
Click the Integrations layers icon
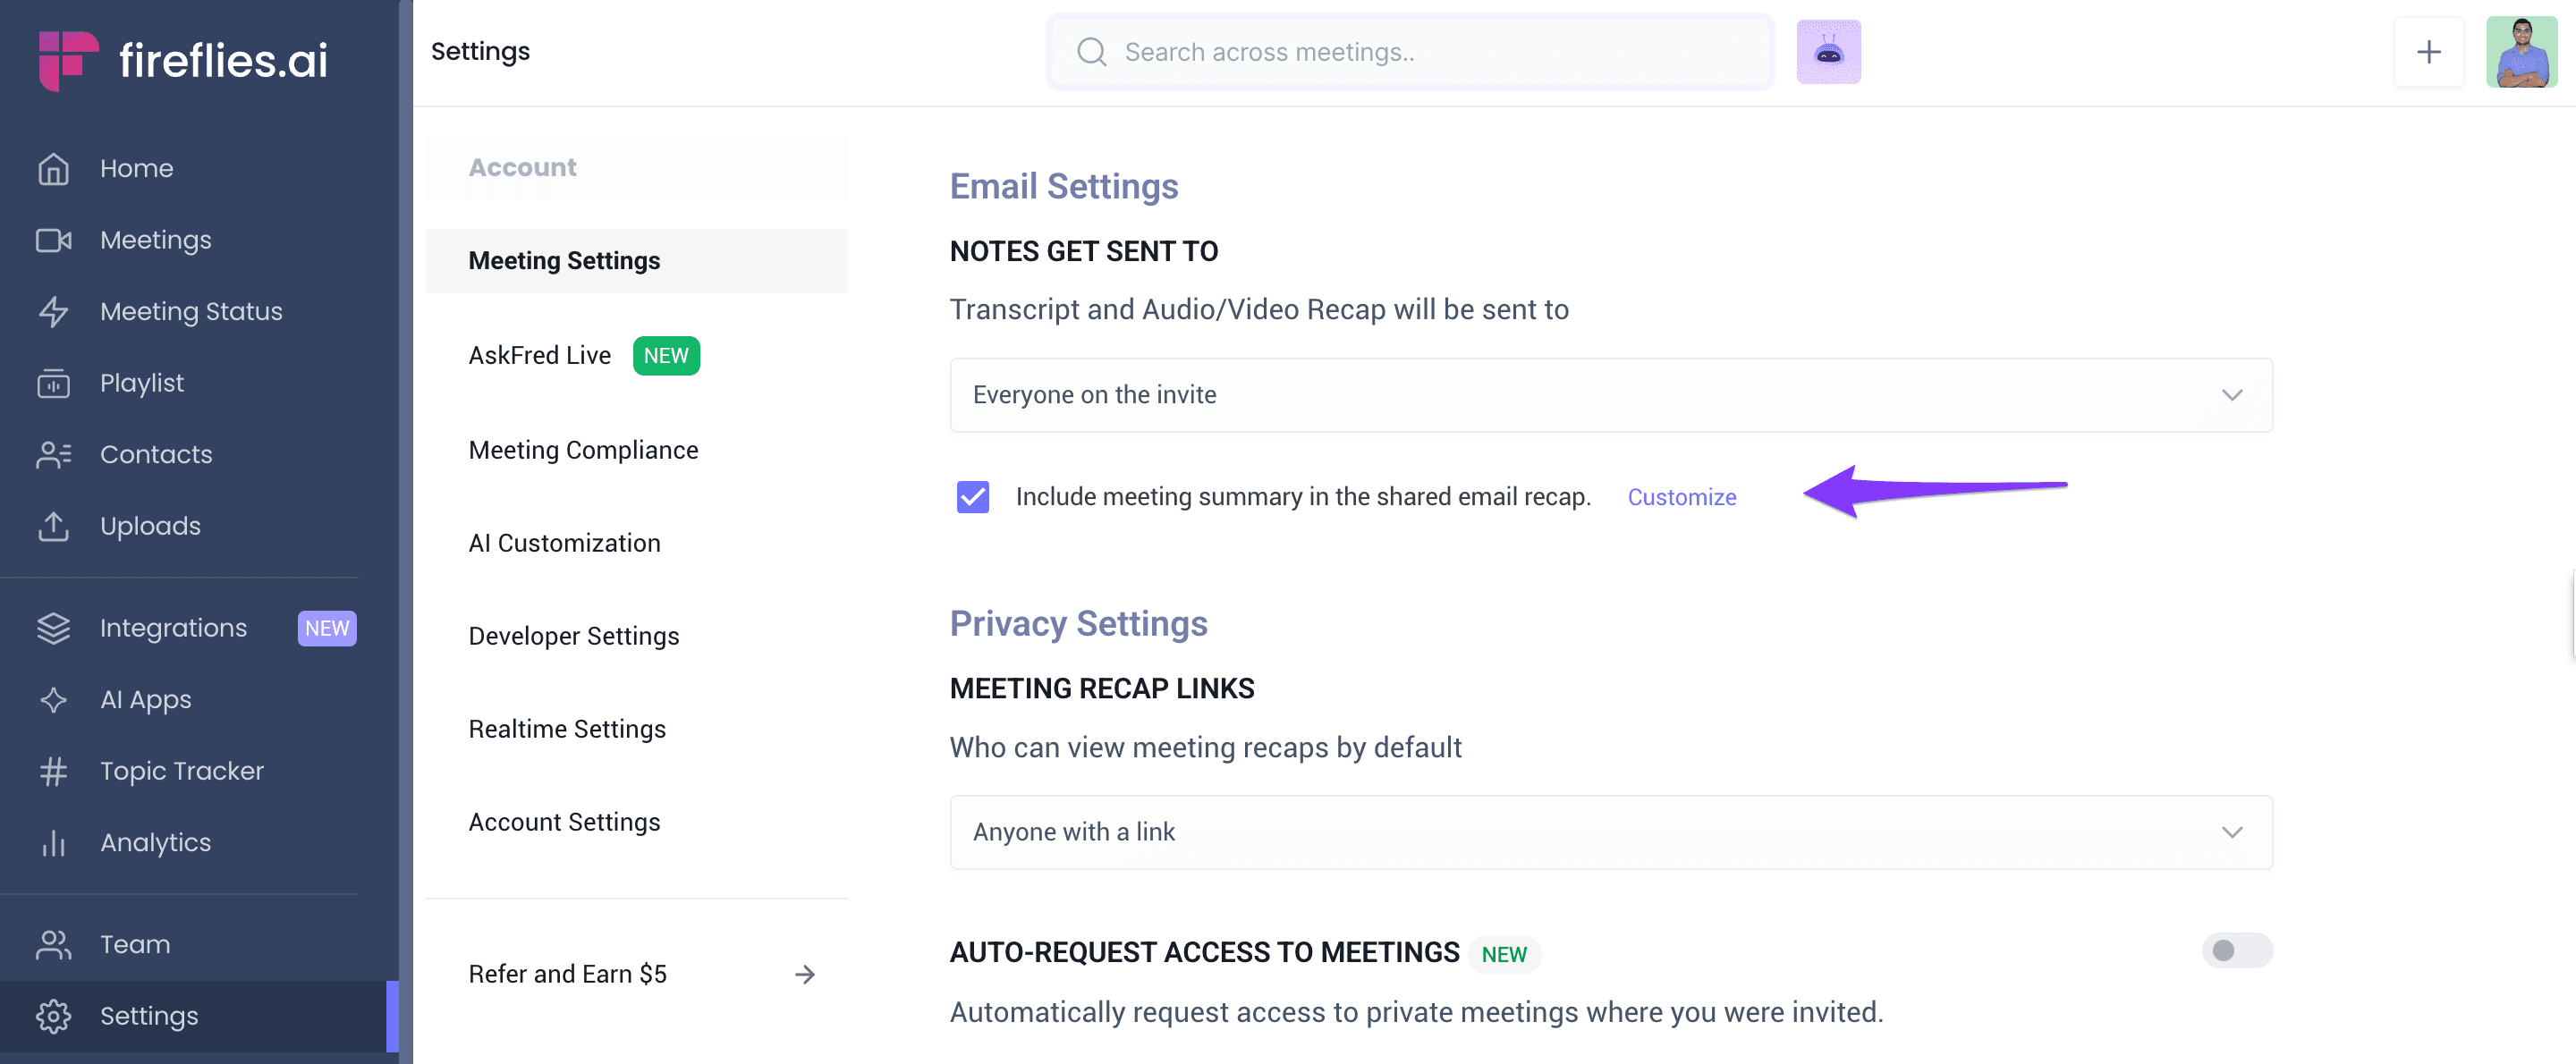pos(53,628)
